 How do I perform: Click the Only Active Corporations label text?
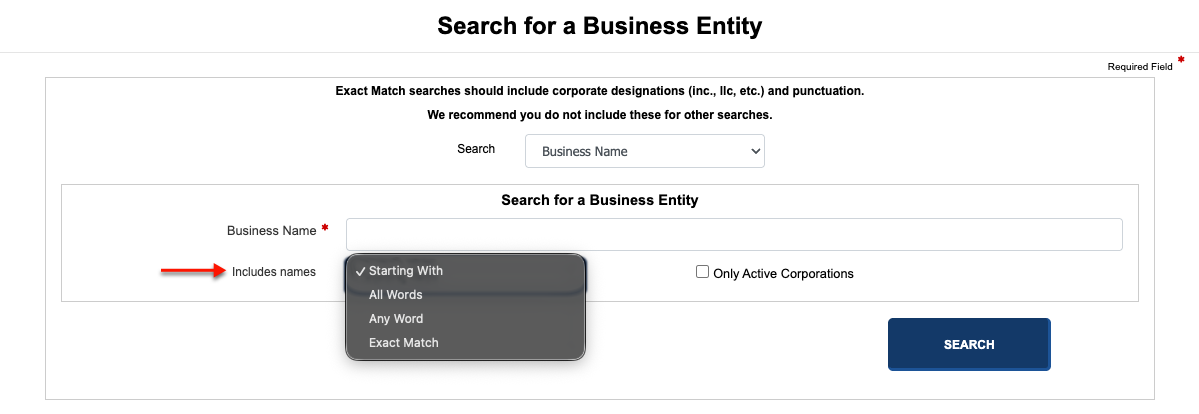click(783, 273)
